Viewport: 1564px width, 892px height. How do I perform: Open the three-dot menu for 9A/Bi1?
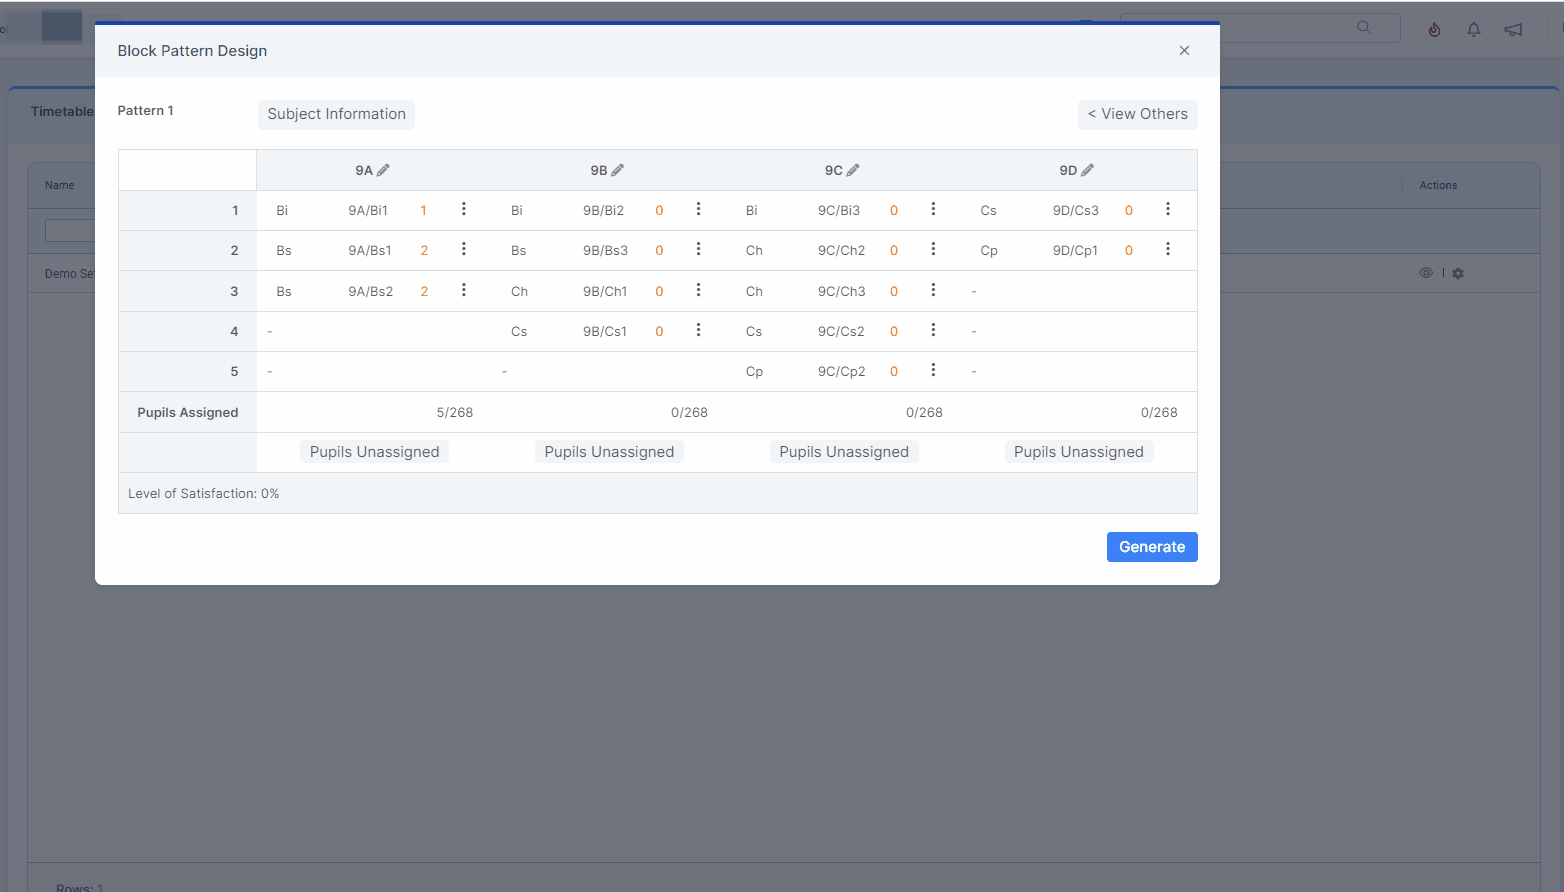click(464, 209)
